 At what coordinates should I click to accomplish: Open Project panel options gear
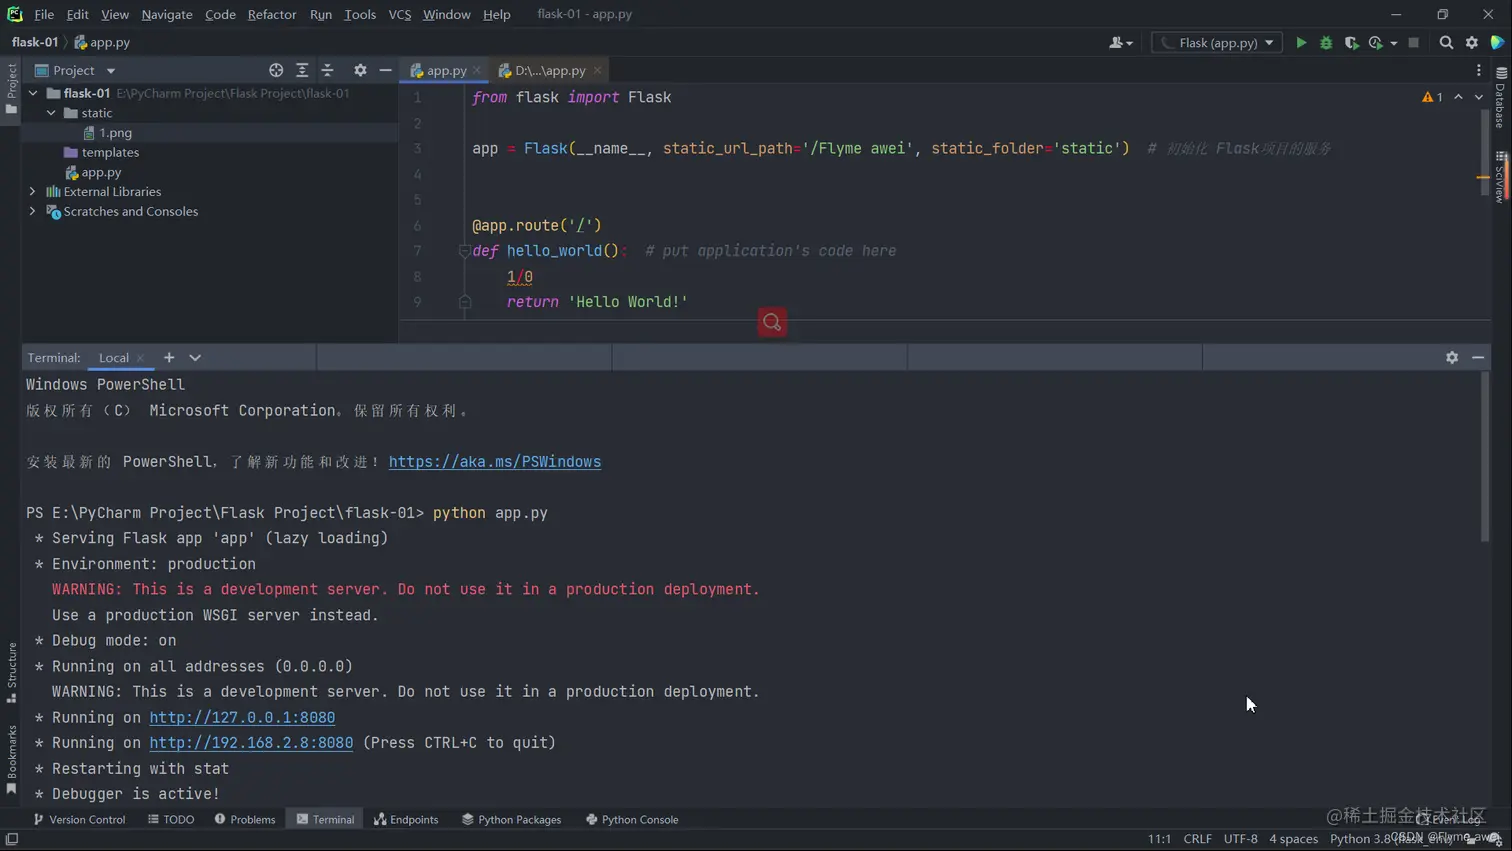360,70
